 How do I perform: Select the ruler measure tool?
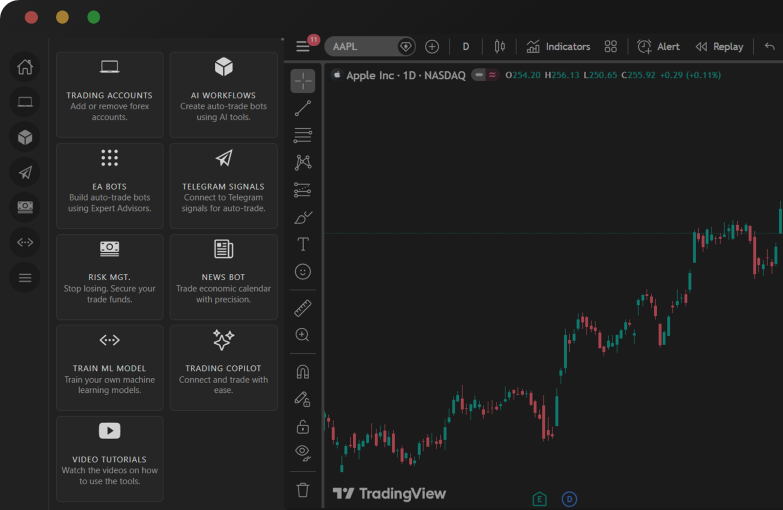coord(303,308)
